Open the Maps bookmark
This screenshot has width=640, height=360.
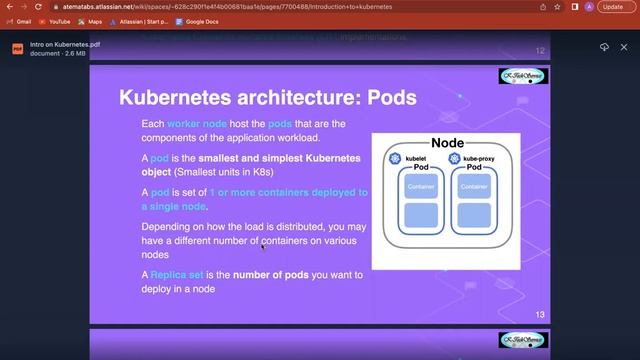90,22
